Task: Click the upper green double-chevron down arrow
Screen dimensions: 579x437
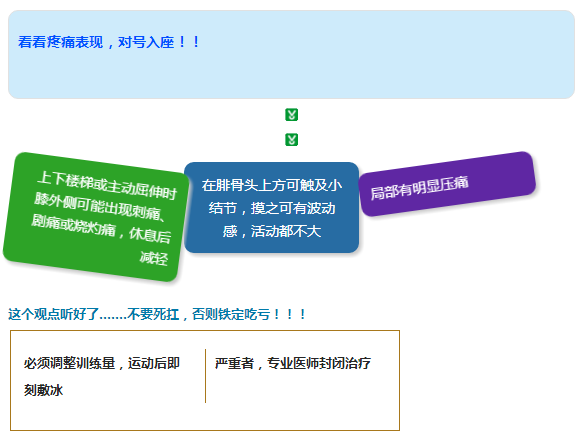Action: tap(291, 115)
